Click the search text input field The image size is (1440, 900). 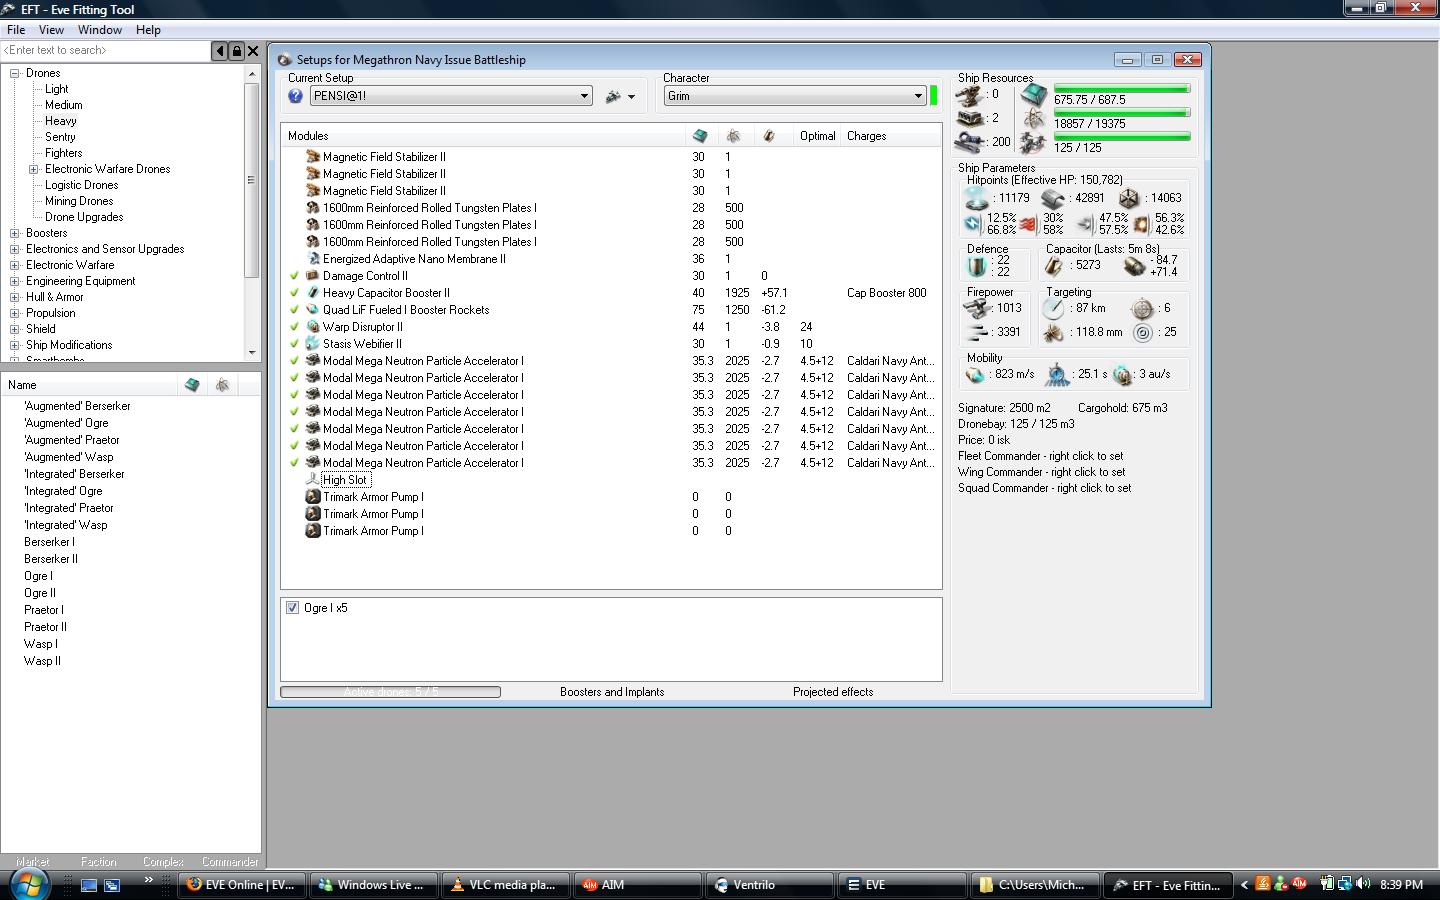105,51
